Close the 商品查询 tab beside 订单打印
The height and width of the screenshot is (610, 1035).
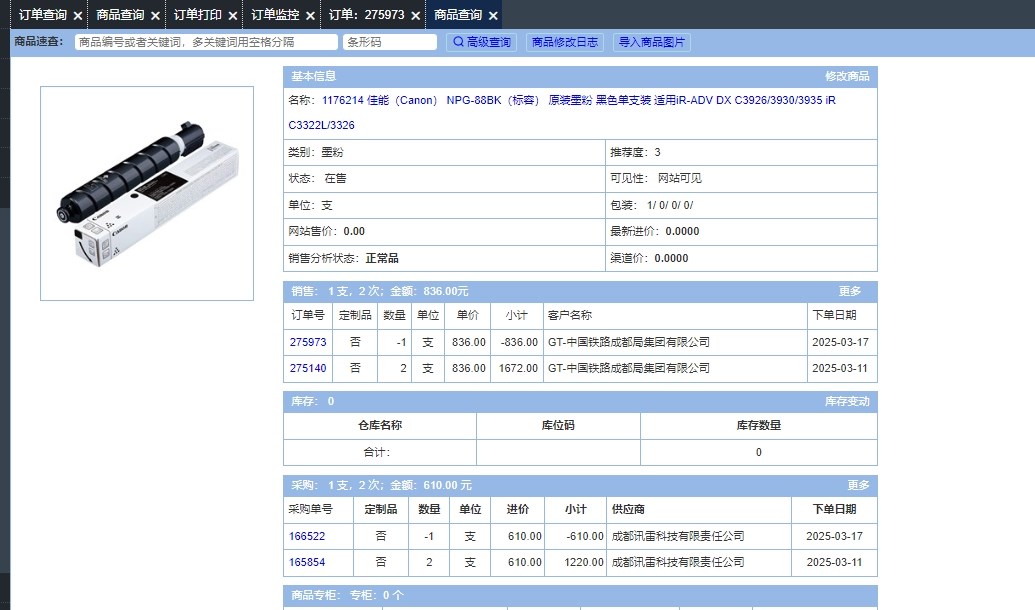click(155, 15)
